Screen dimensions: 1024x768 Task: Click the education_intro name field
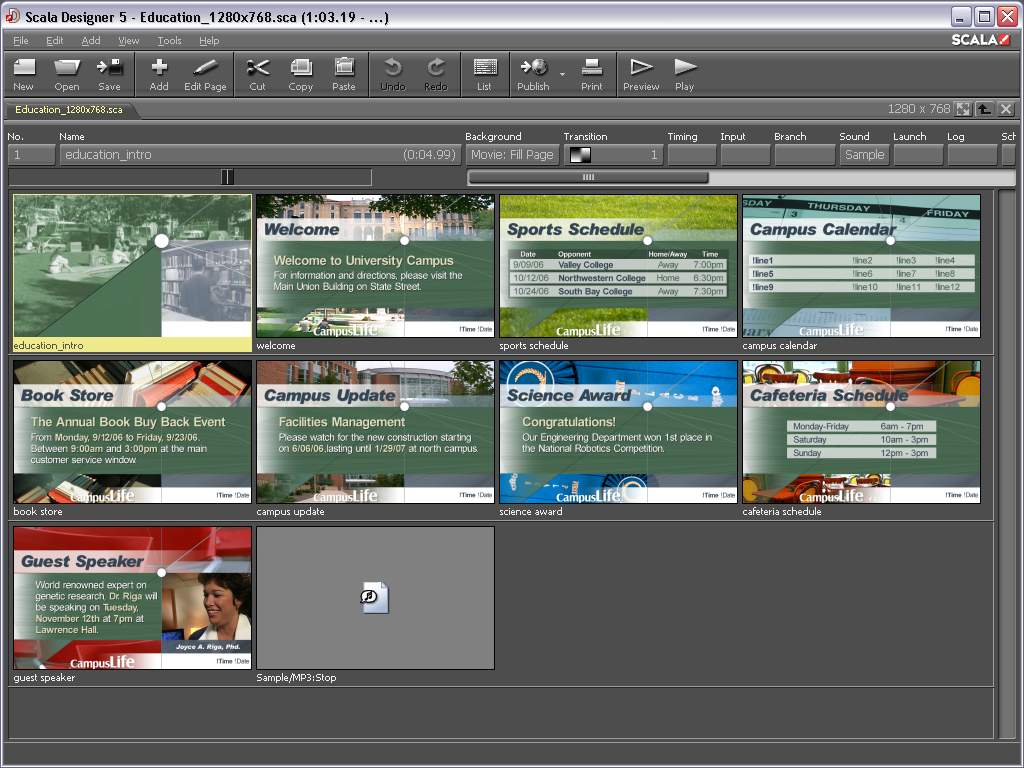pos(260,155)
